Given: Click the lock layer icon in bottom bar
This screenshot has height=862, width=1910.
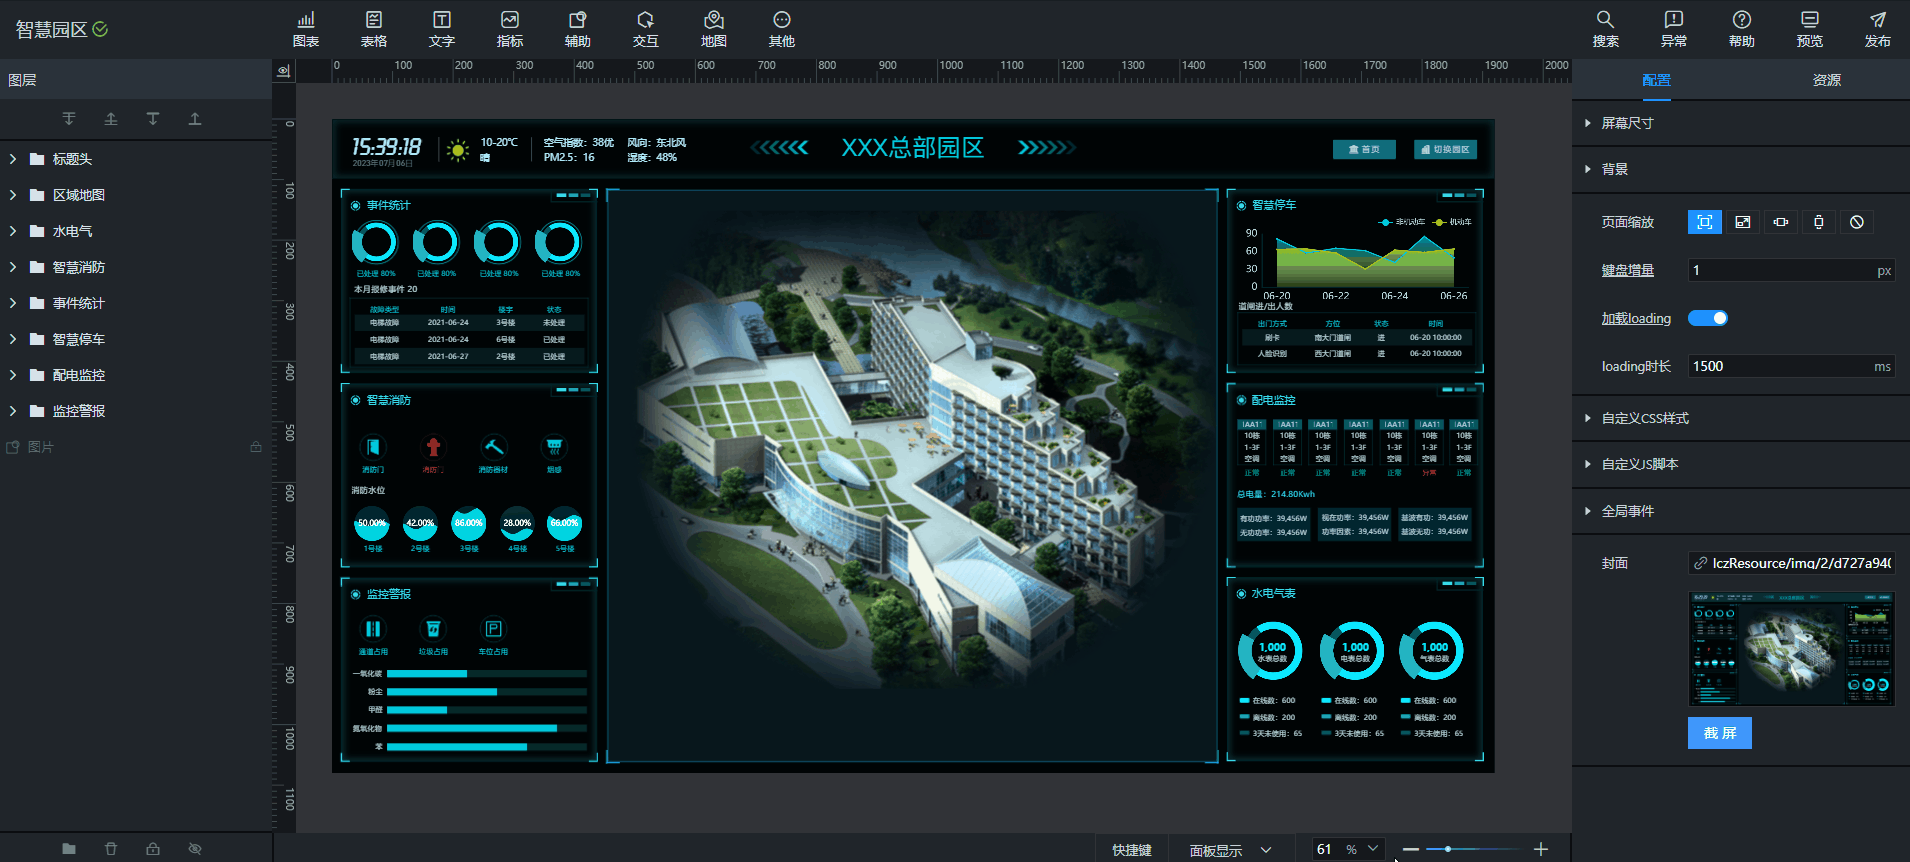Looking at the screenshot, I should (153, 848).
